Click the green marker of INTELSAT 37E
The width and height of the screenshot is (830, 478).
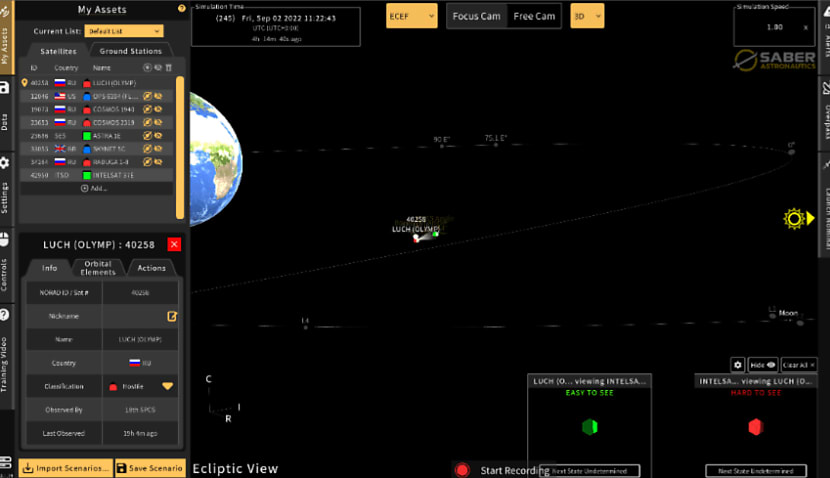click(x=87, y=175)
